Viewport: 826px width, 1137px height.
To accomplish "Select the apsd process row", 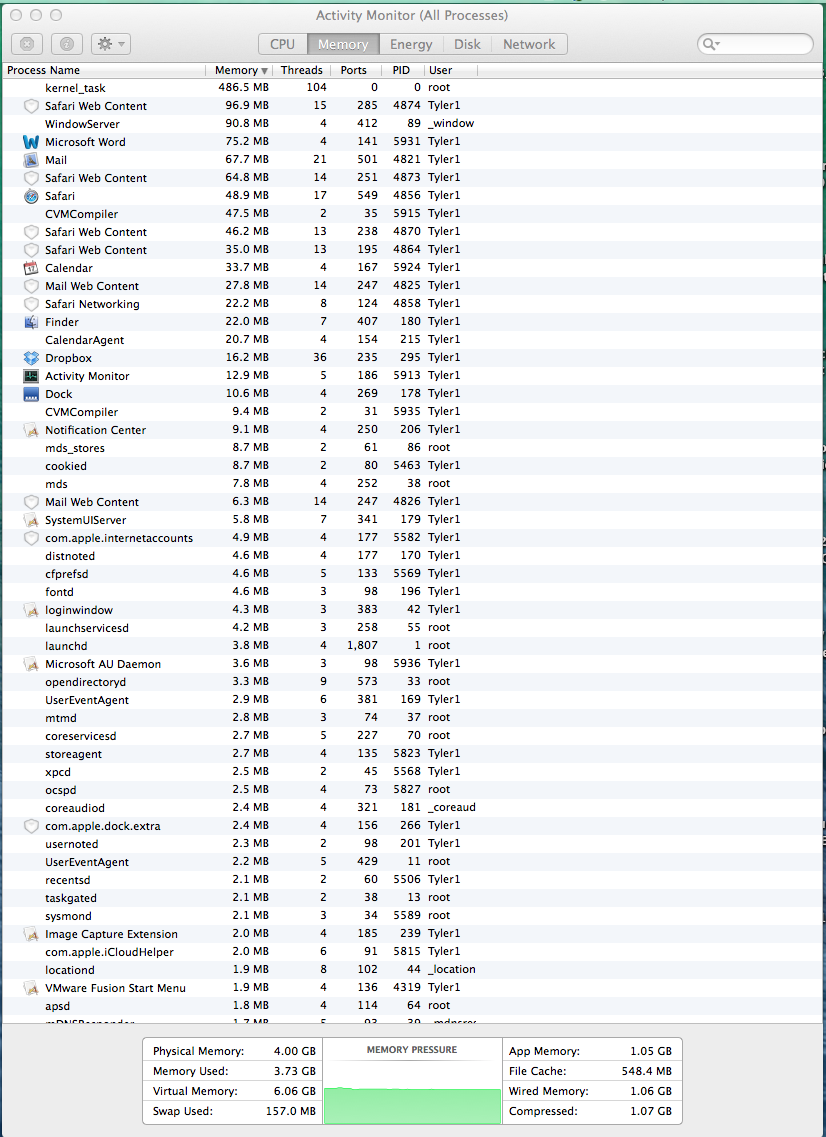I will 412,1006.
